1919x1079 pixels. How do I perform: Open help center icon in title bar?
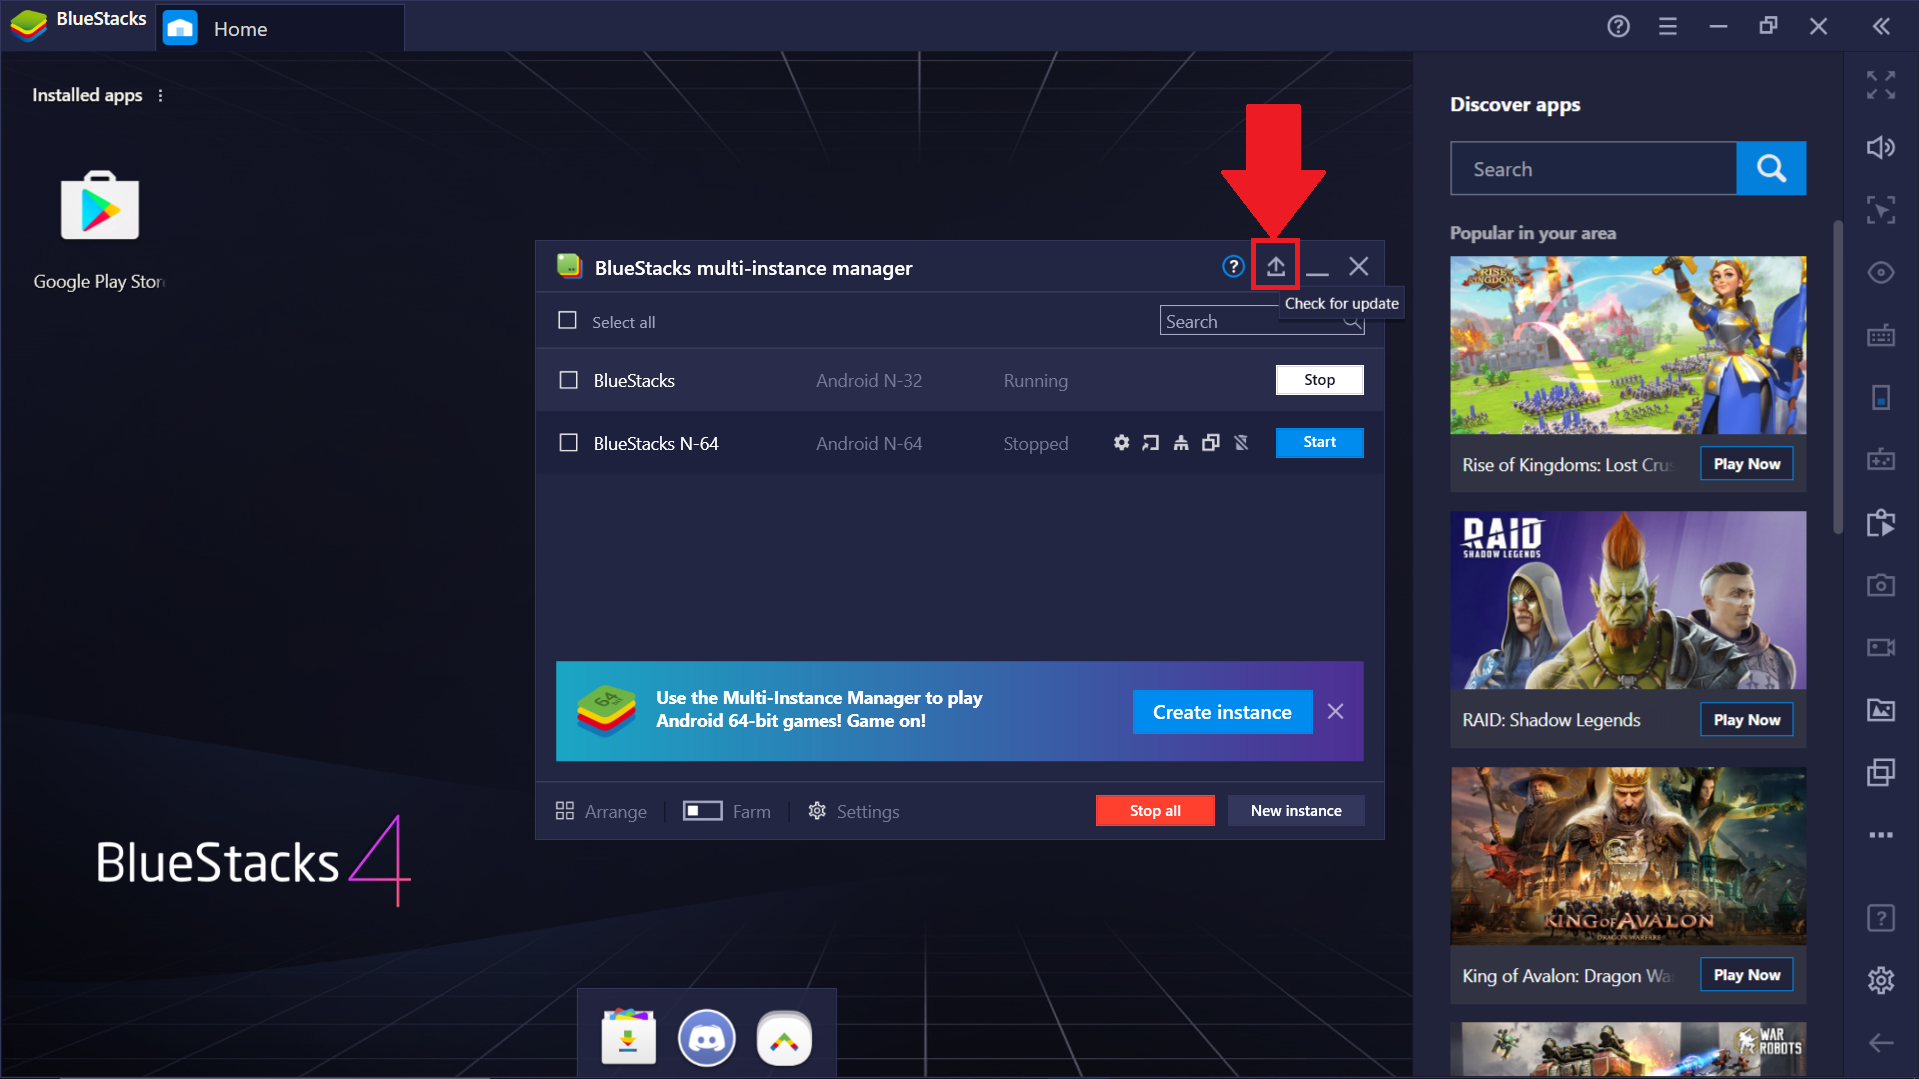click(1618, 27)
